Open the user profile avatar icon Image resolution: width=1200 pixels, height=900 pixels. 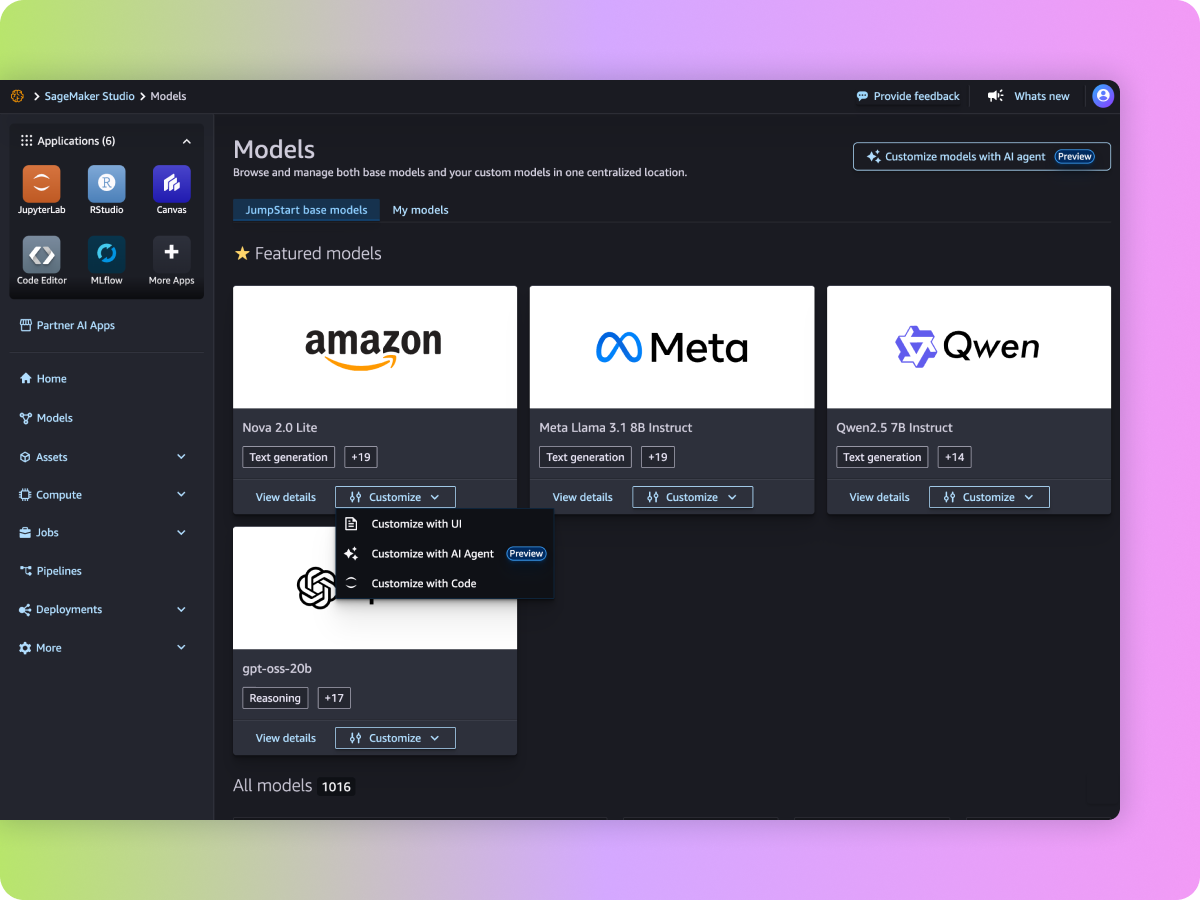(1103, 96)
